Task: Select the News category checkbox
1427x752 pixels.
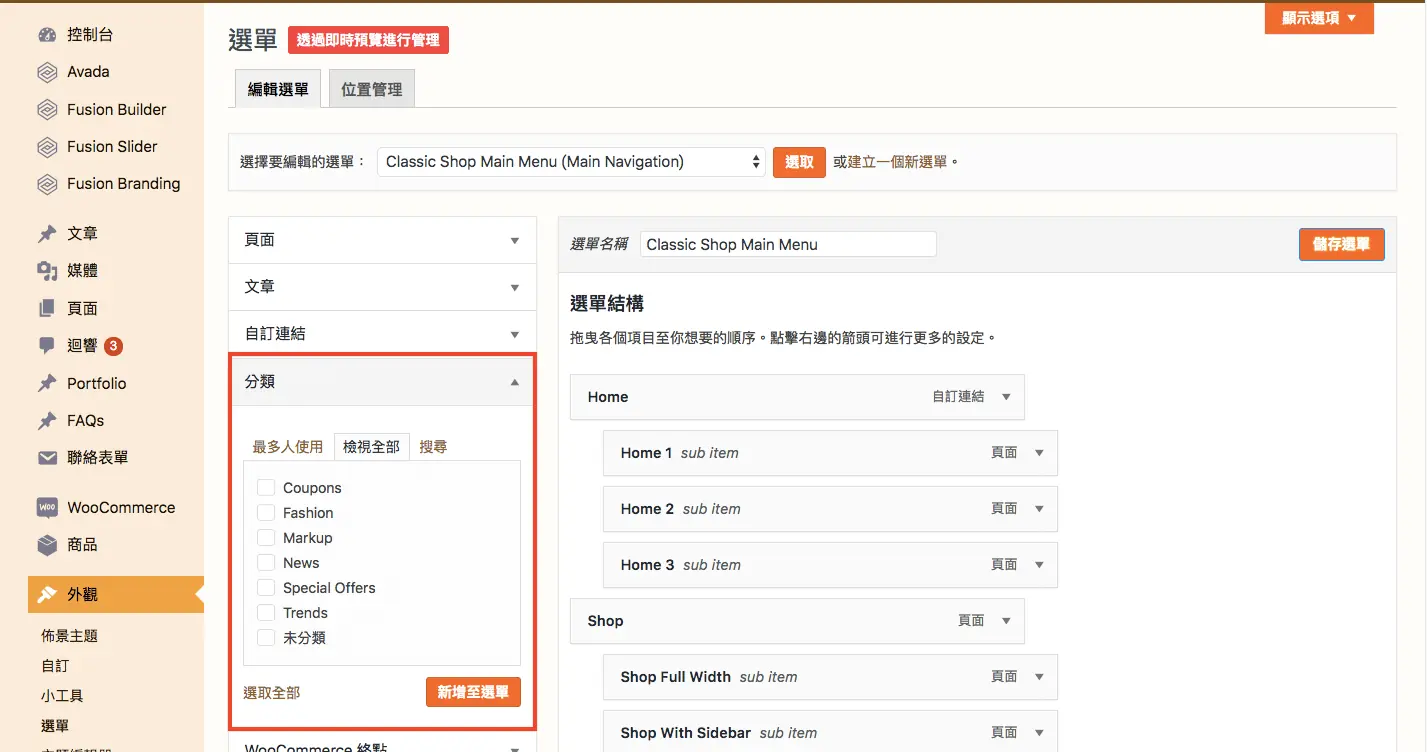Action: [x=266, y=563]
